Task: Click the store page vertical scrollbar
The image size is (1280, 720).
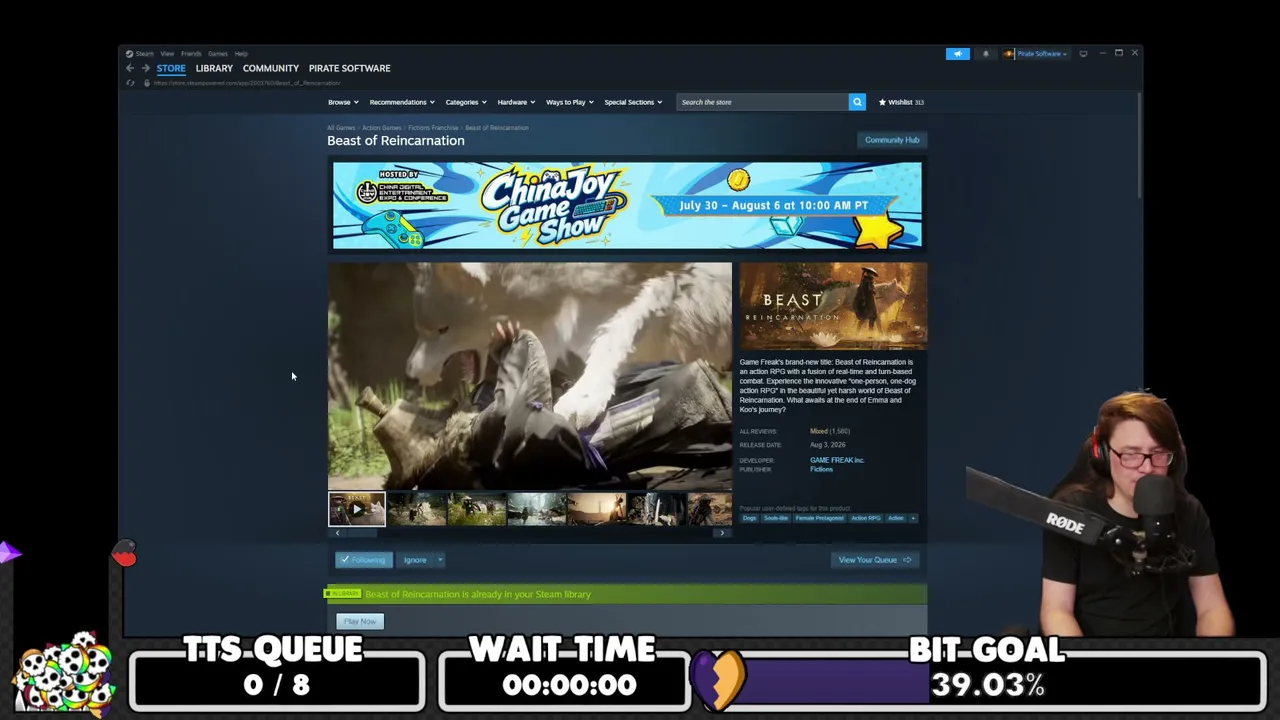Action: click(1139, 145)
